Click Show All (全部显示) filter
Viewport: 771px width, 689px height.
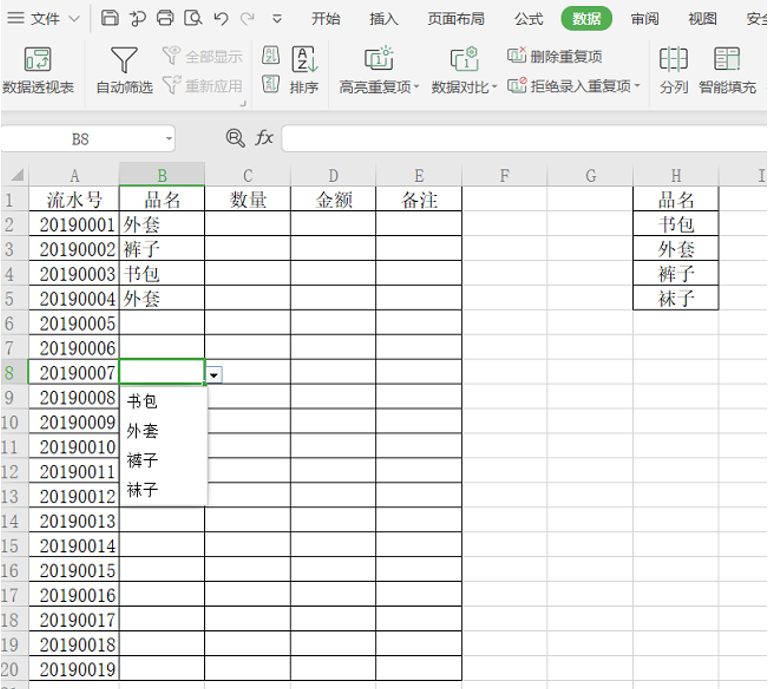(203, 56)
